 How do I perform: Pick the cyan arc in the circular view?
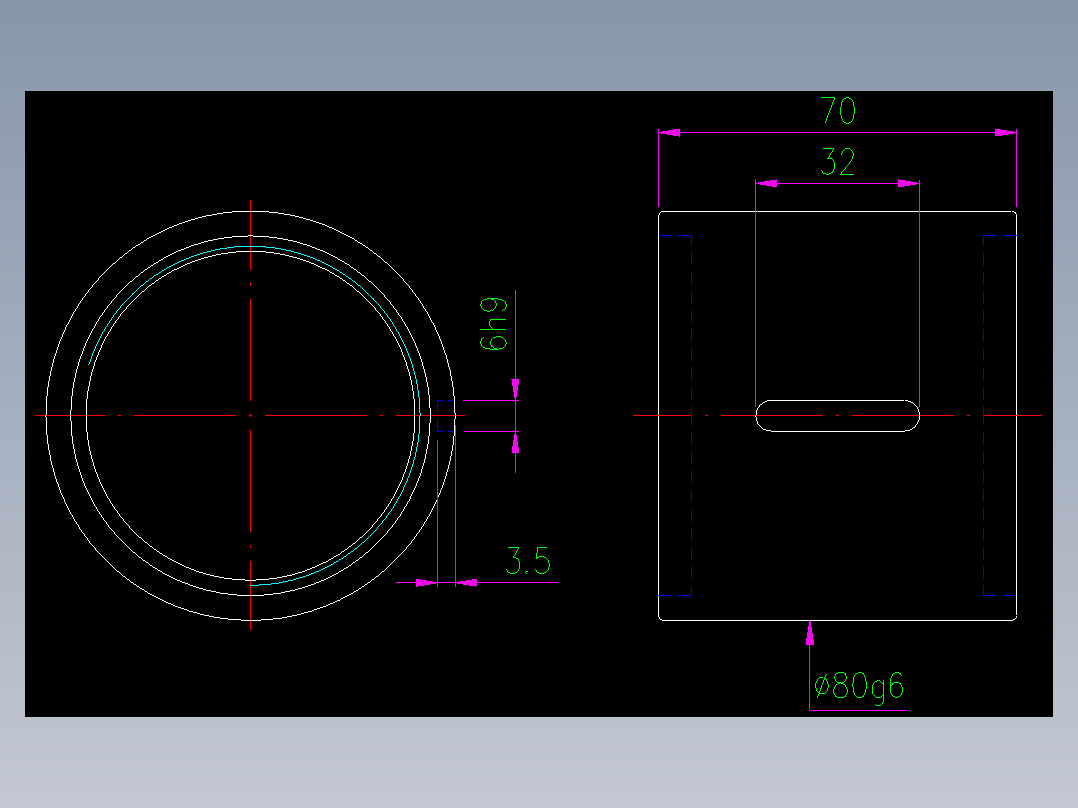254,415
